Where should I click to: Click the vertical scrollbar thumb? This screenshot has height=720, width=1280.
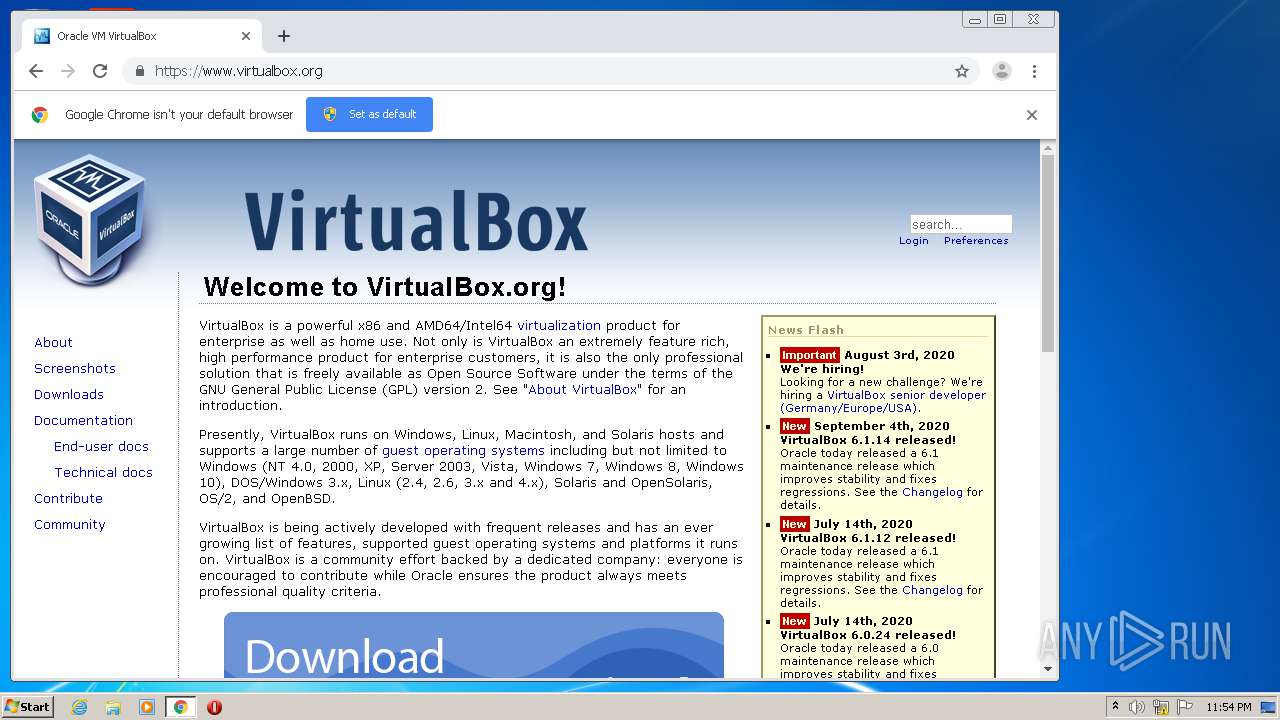click(1048, 253)
